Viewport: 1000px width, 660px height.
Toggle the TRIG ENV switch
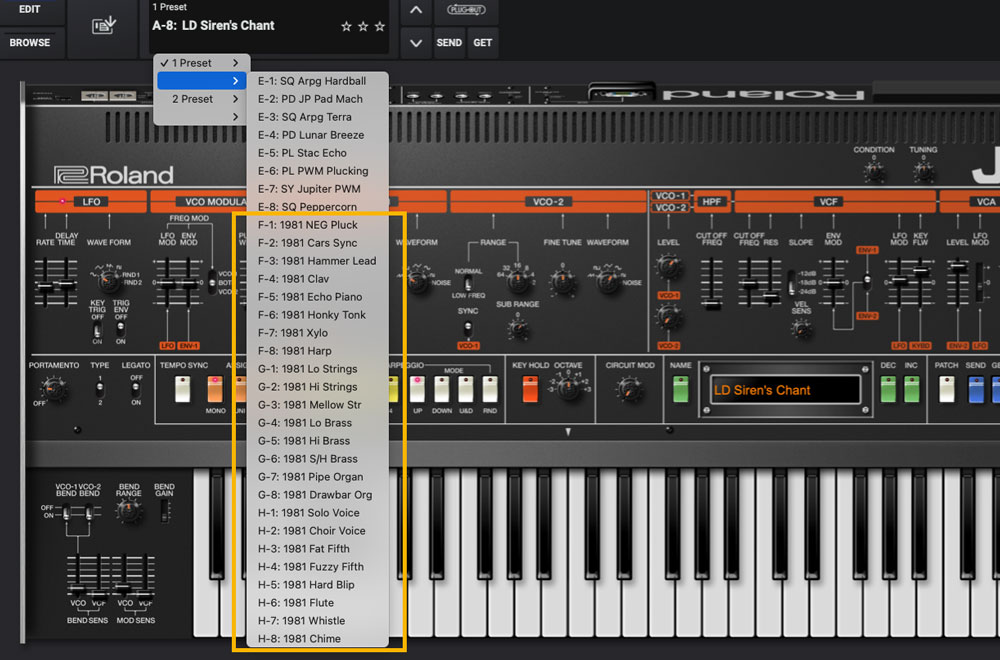(x=121, y=330)
